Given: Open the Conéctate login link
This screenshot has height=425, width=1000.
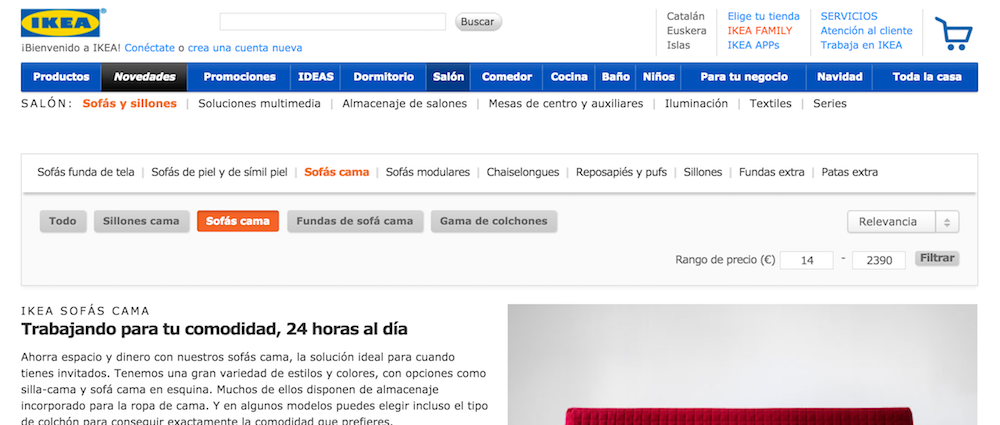Looking at the screenshot, I should point(150,48).
